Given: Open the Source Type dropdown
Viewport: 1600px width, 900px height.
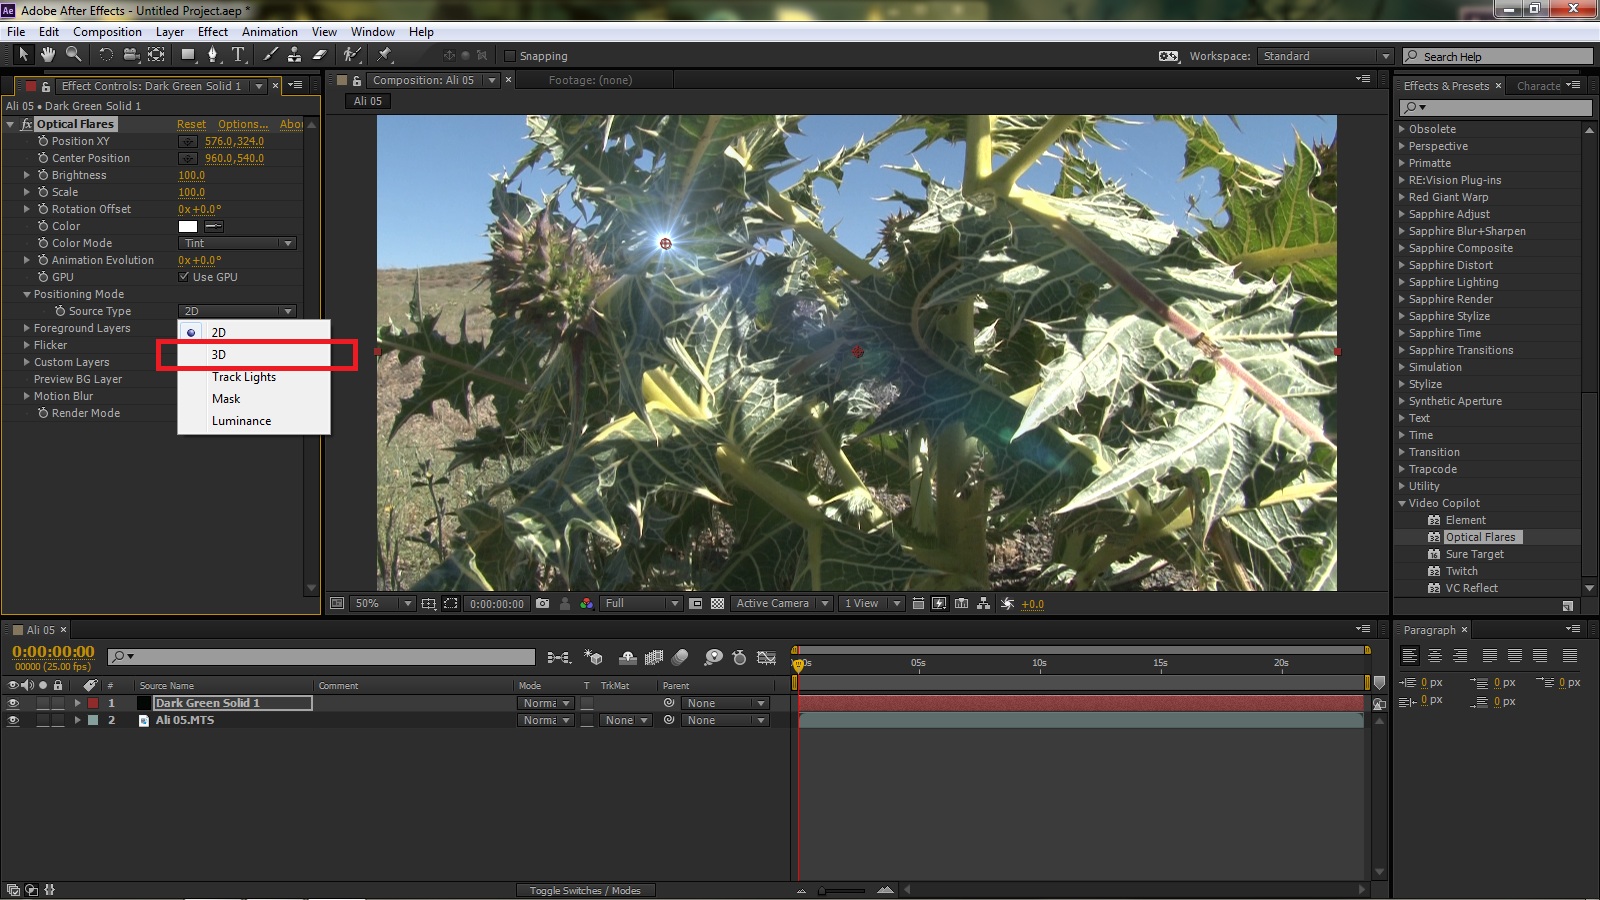Looking at the screenshot, I should tap(237, 311).
